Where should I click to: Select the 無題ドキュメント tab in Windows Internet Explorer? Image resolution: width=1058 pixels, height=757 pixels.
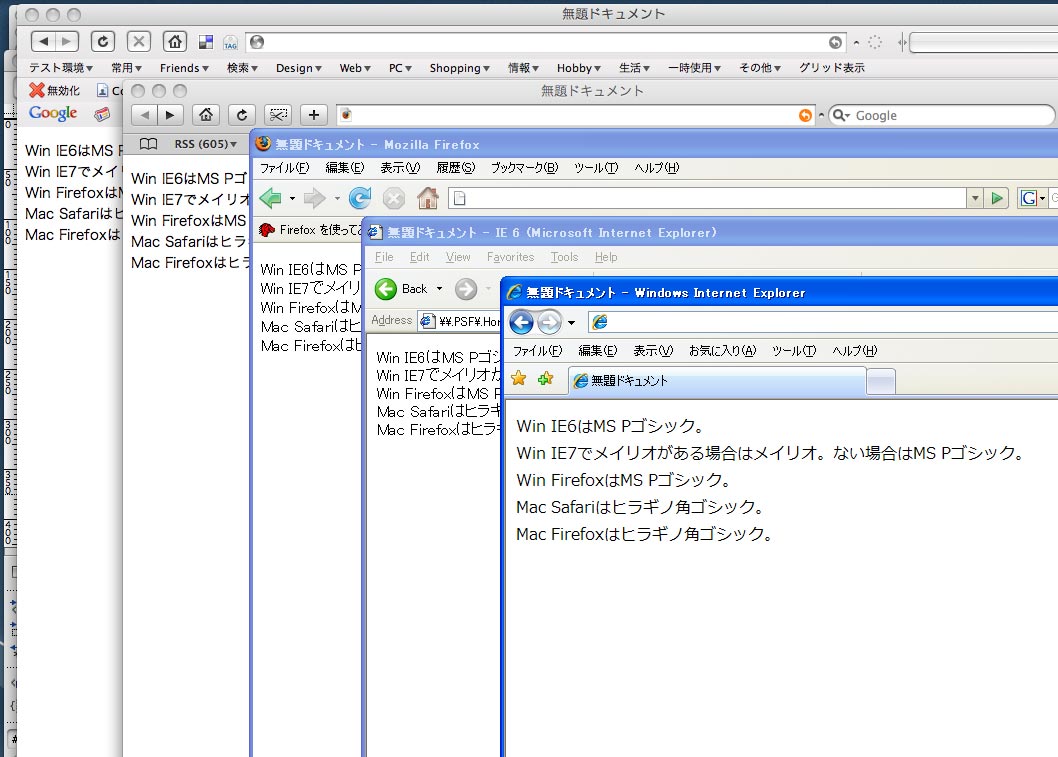click(x=717, y=381)
